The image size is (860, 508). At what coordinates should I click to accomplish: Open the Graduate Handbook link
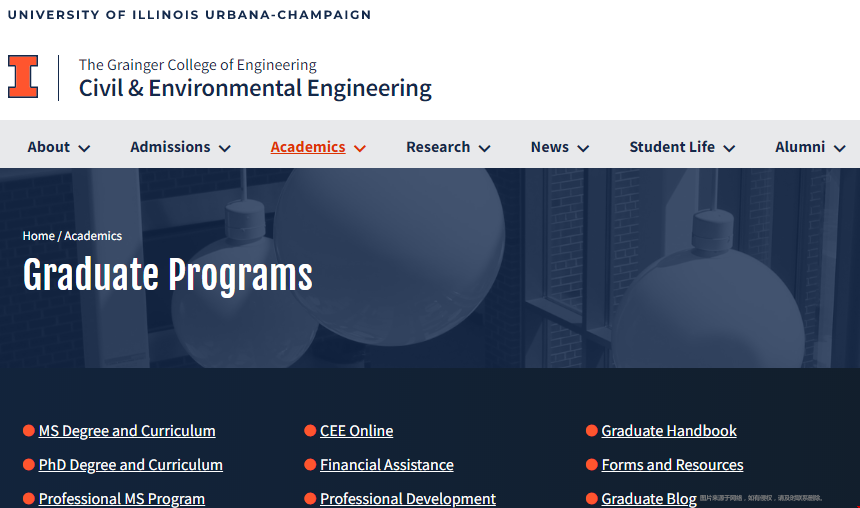pyautogui.click(x=669, y=431)
